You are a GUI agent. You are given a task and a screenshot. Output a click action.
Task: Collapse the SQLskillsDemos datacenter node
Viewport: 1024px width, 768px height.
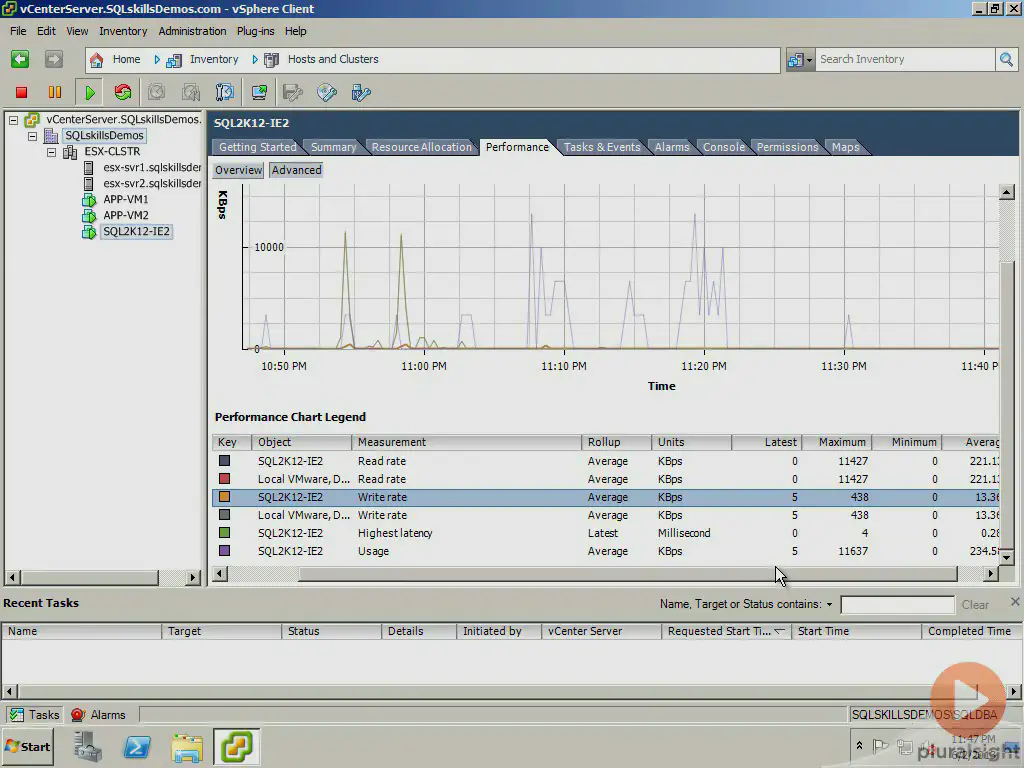(x=33, y=136)
